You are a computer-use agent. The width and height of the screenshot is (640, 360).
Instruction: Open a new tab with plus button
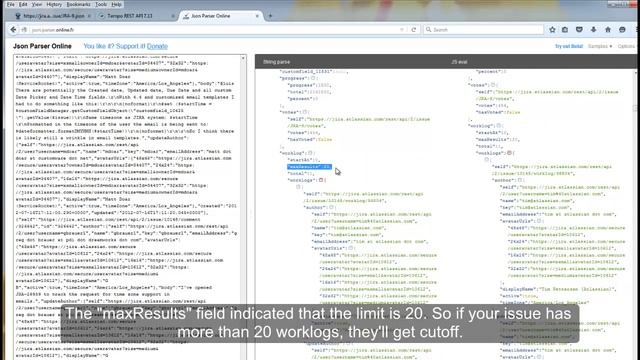(x=270, y=16)
